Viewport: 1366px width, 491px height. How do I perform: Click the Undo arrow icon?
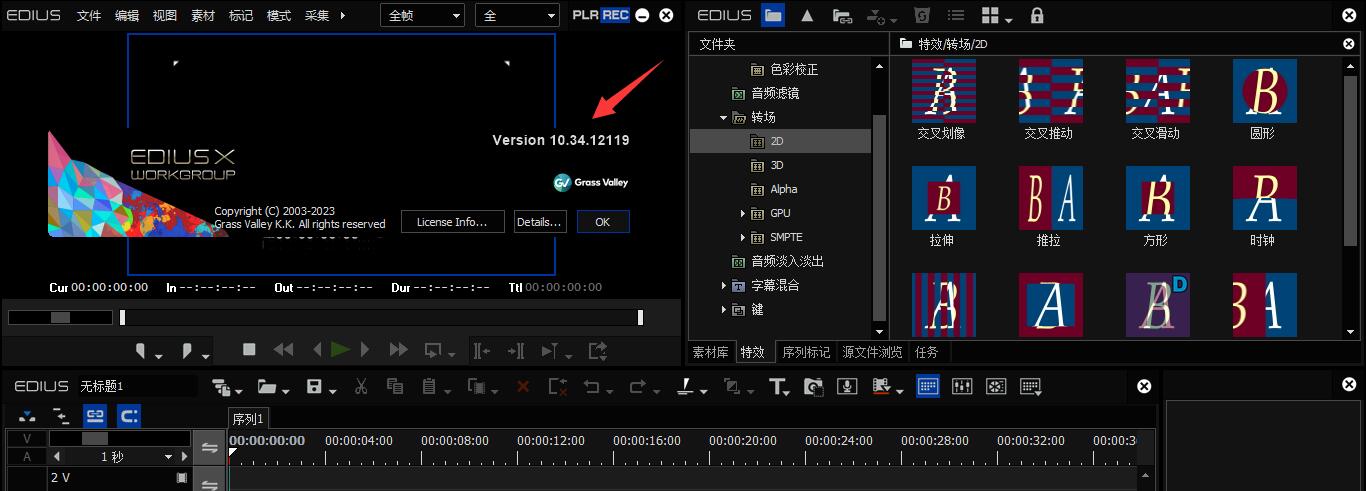coord(592,387)
